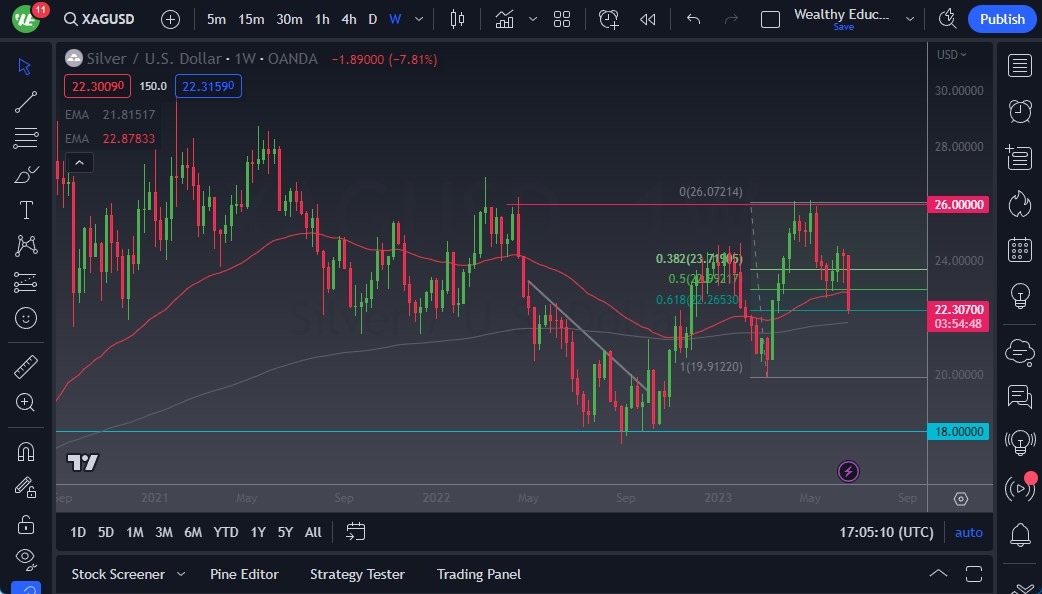Image resolution: width=1042 pixels, height=594 pixels.
Task: Click the XAGUSD symbol search field
Action: 100,19
